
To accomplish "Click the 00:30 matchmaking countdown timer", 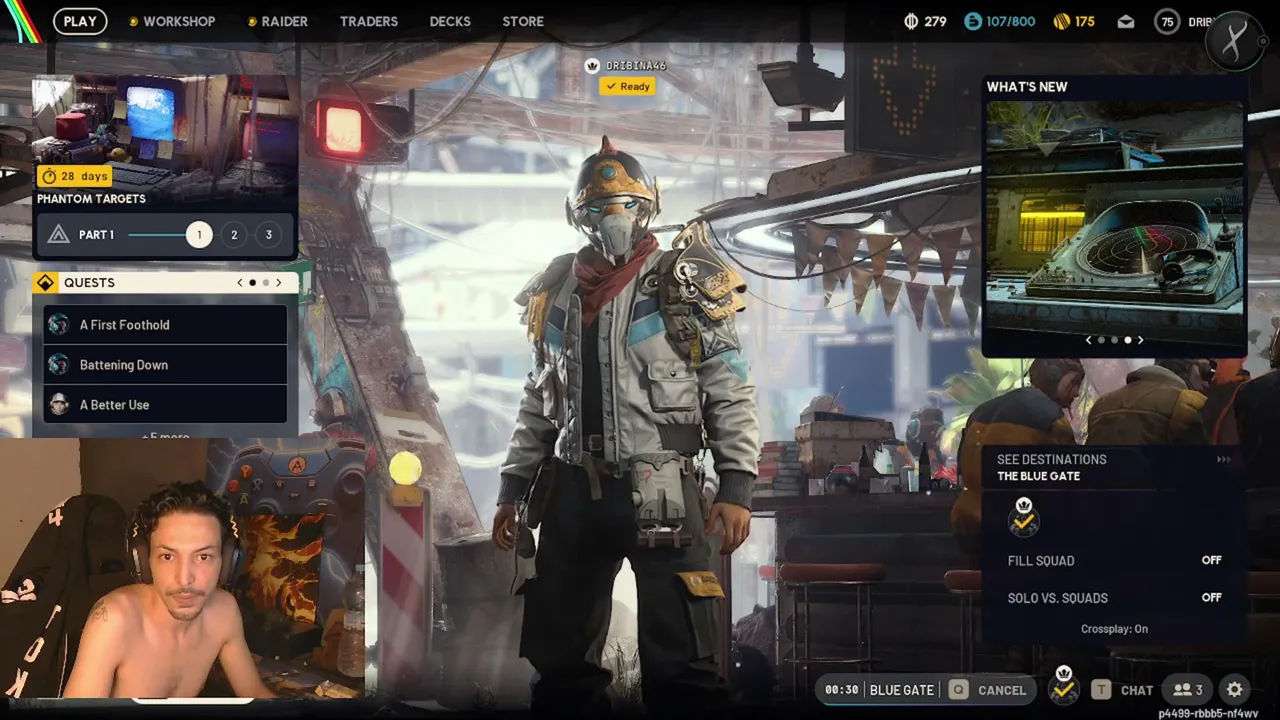I will 842,690.
